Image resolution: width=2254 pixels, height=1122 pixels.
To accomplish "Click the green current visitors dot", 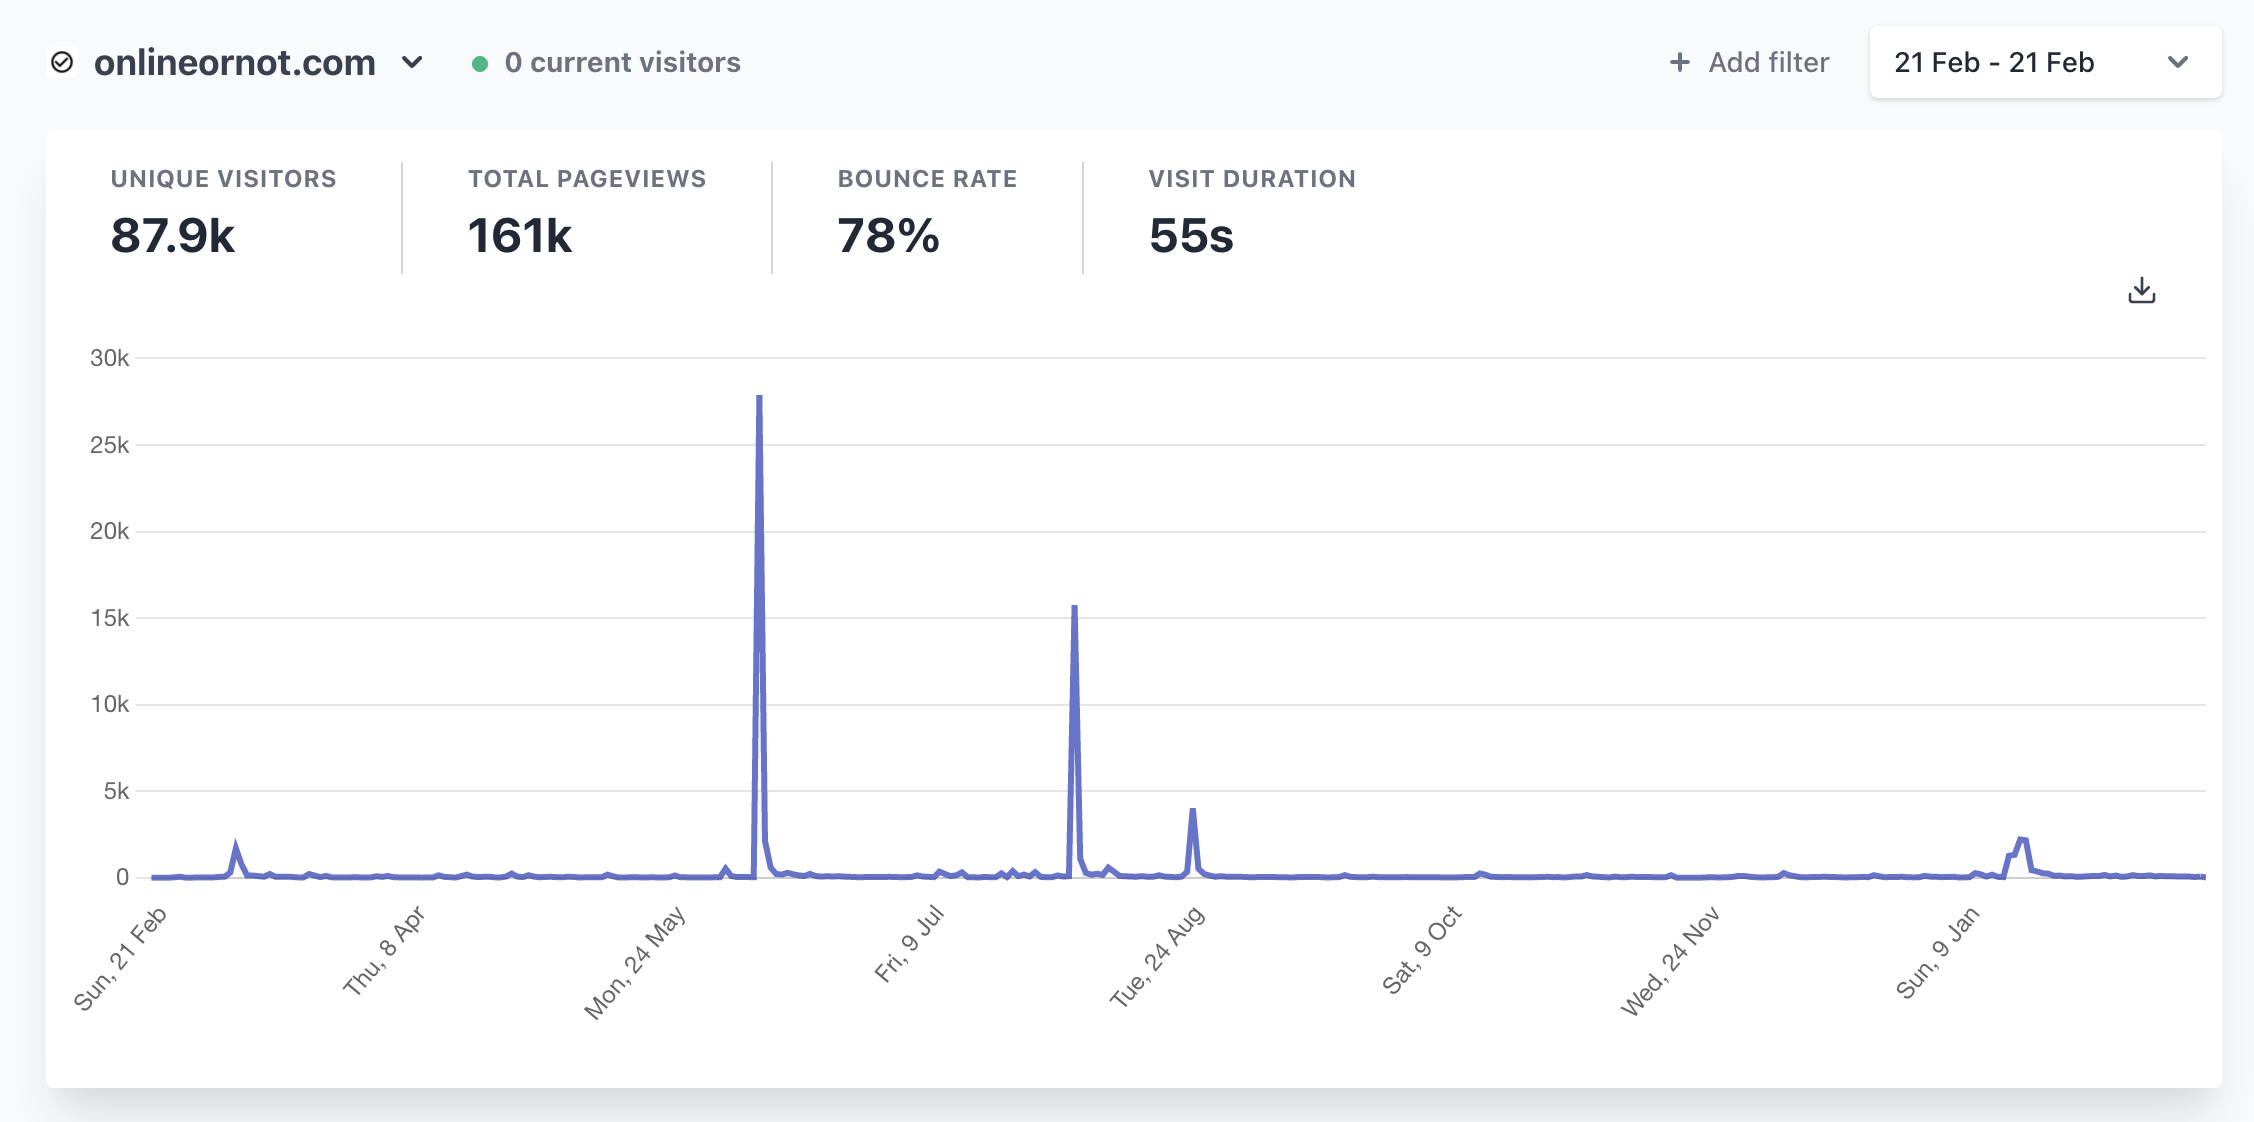I will point(480,64).
